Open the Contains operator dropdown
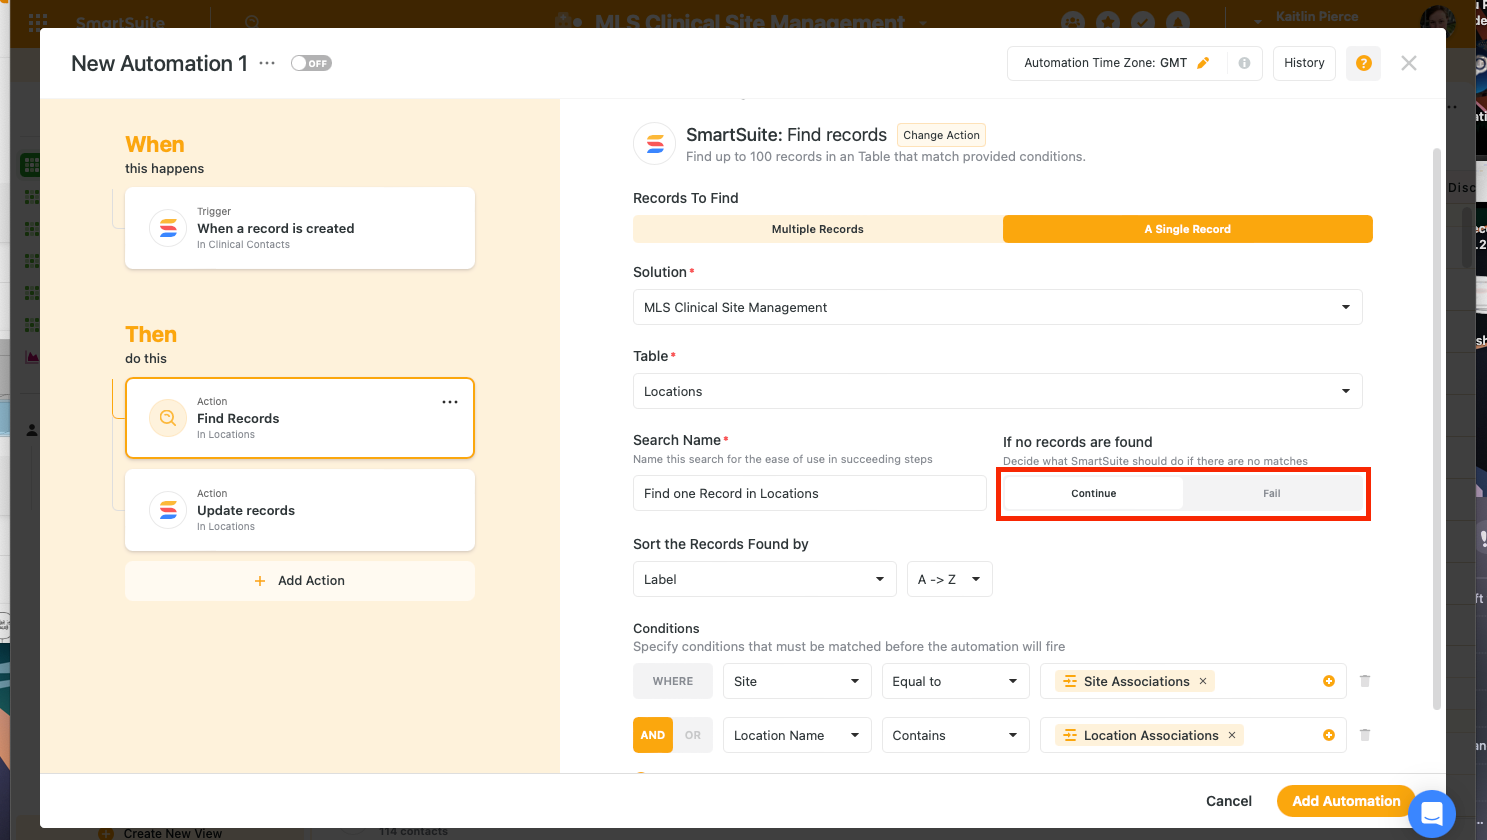1487x840 pixels. click(956, 735)
